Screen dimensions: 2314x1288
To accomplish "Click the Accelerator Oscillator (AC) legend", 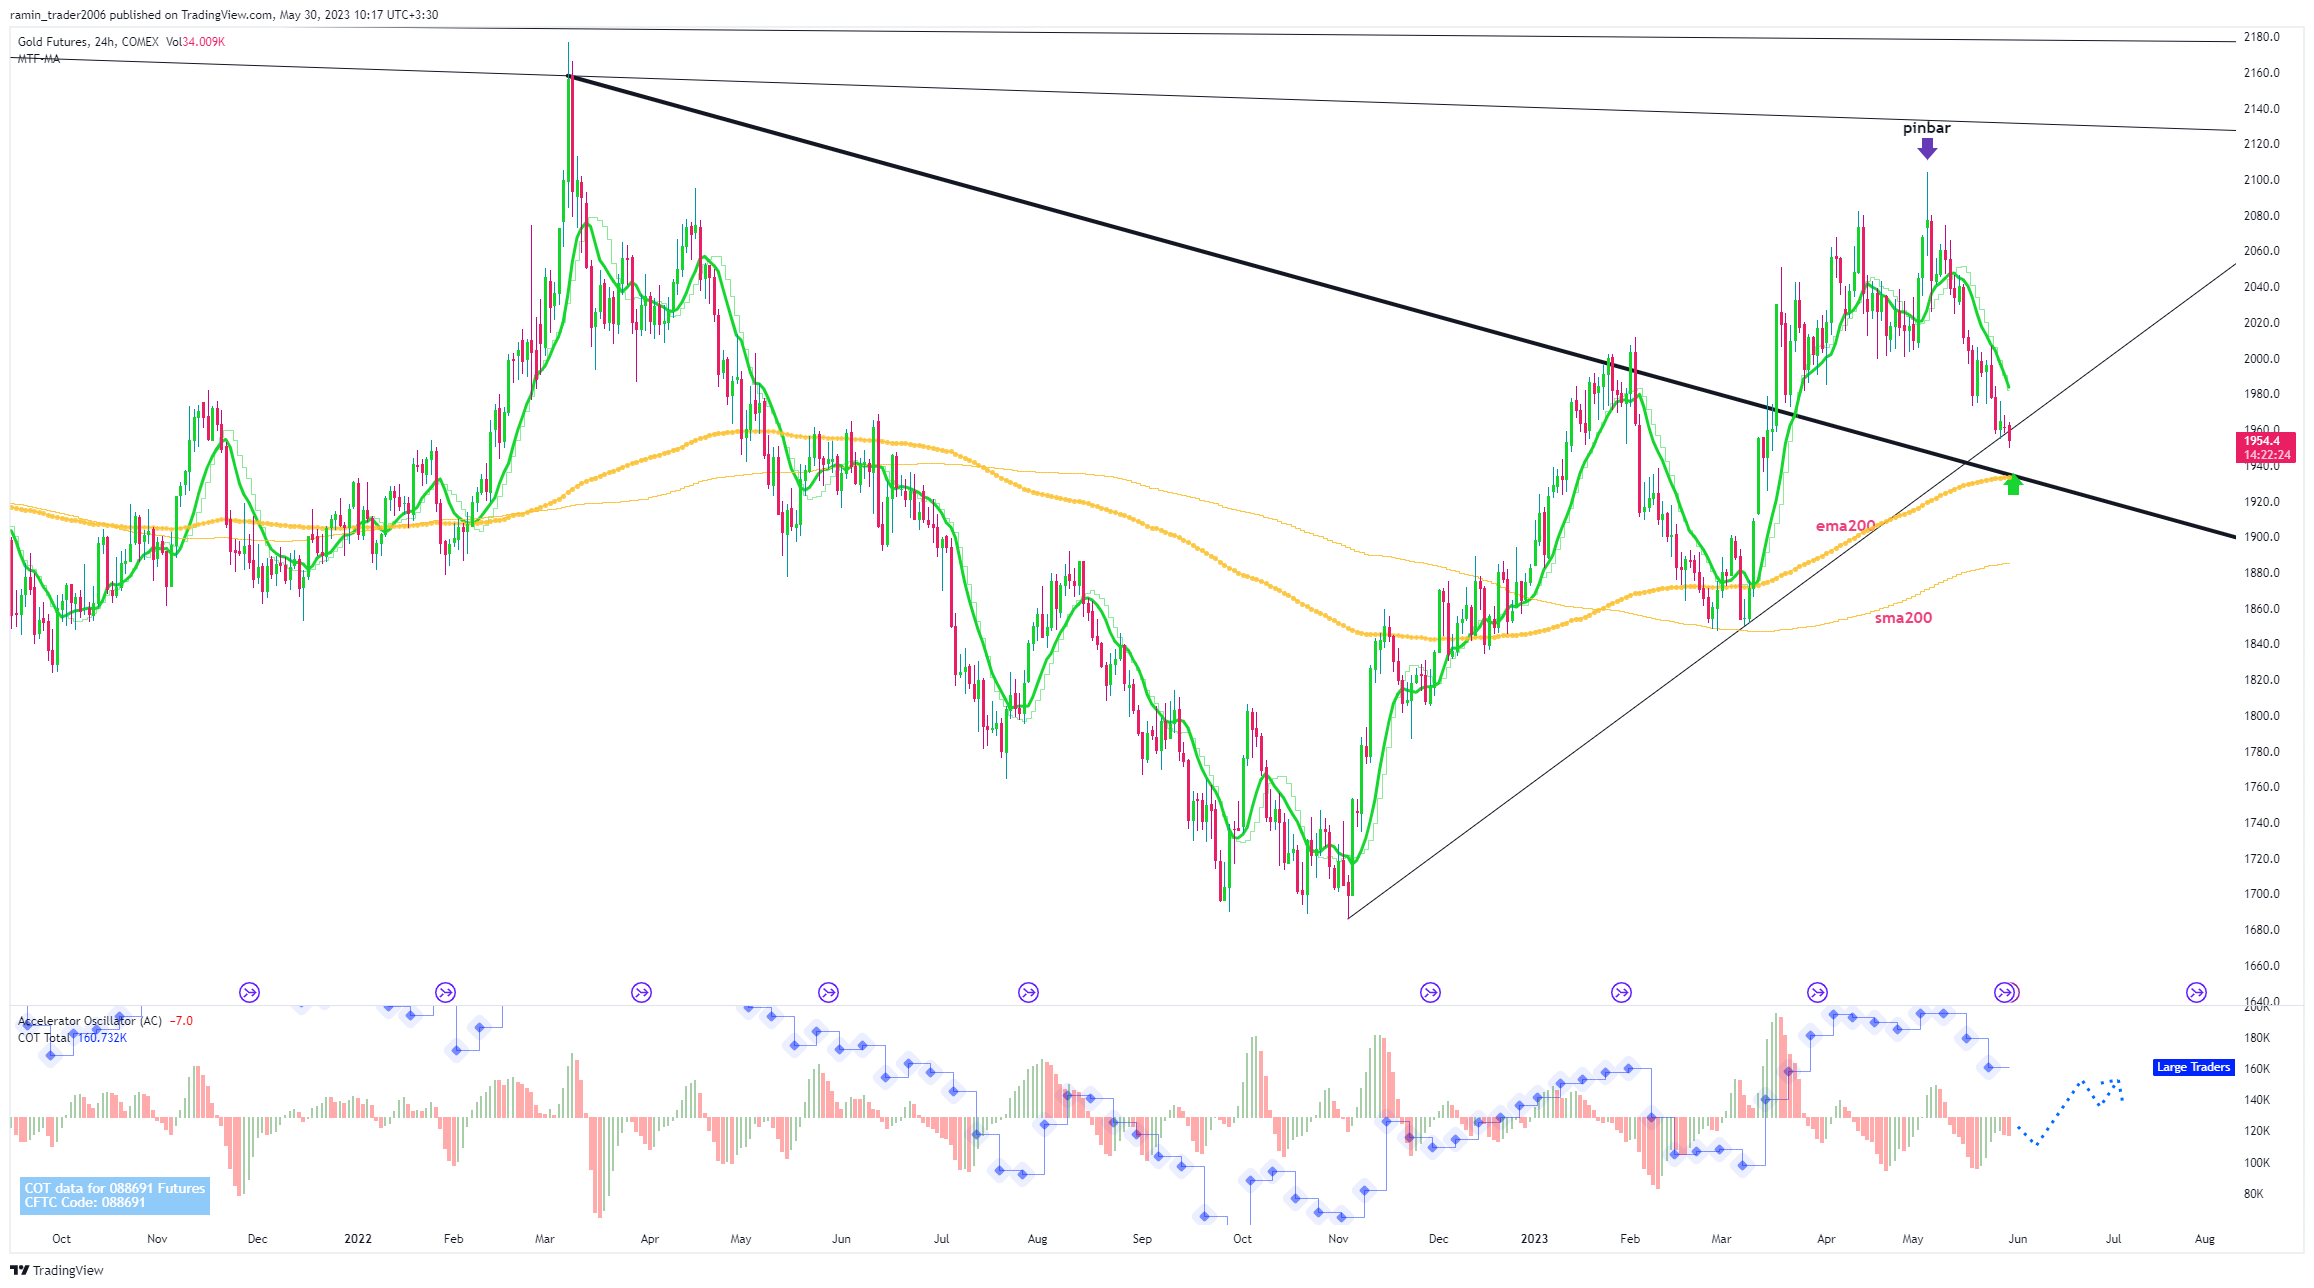I will click(90, 1021).
